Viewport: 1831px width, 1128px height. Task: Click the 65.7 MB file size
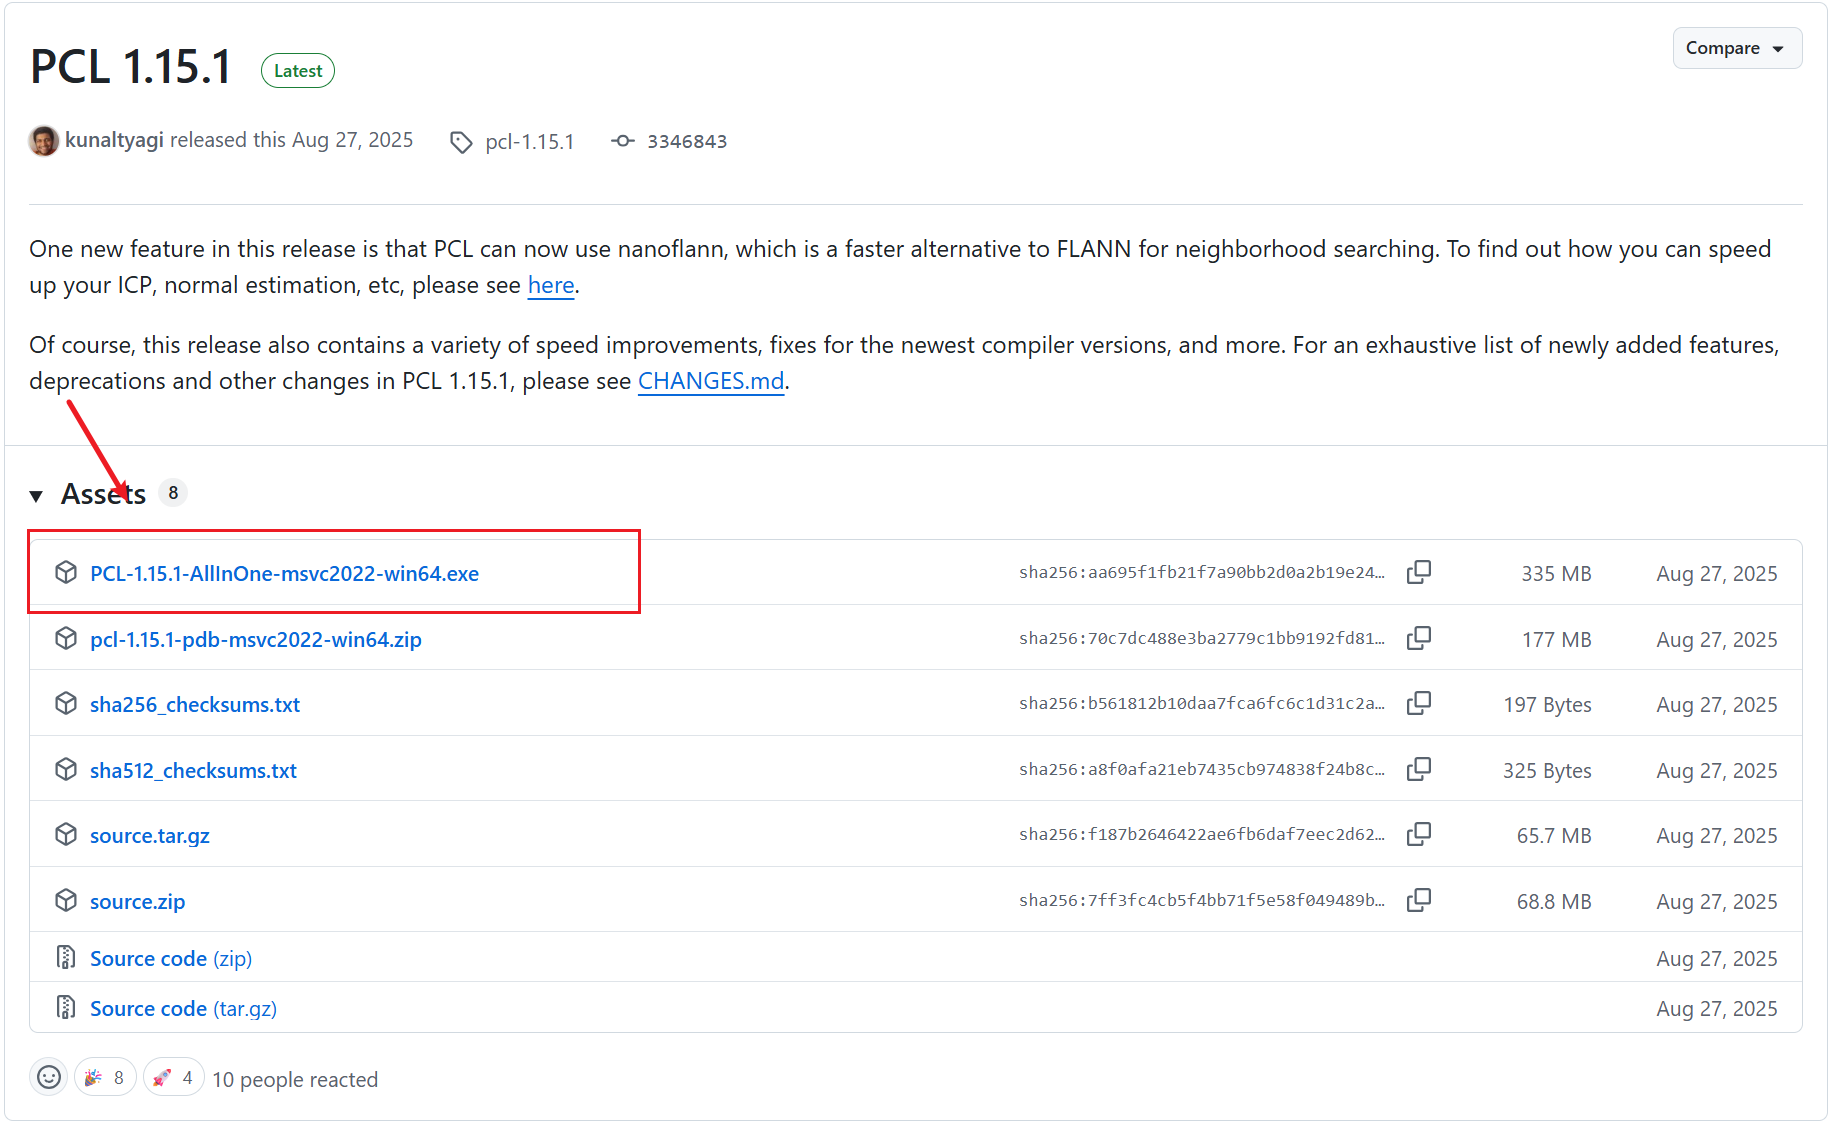click(x=1554, y=836)
